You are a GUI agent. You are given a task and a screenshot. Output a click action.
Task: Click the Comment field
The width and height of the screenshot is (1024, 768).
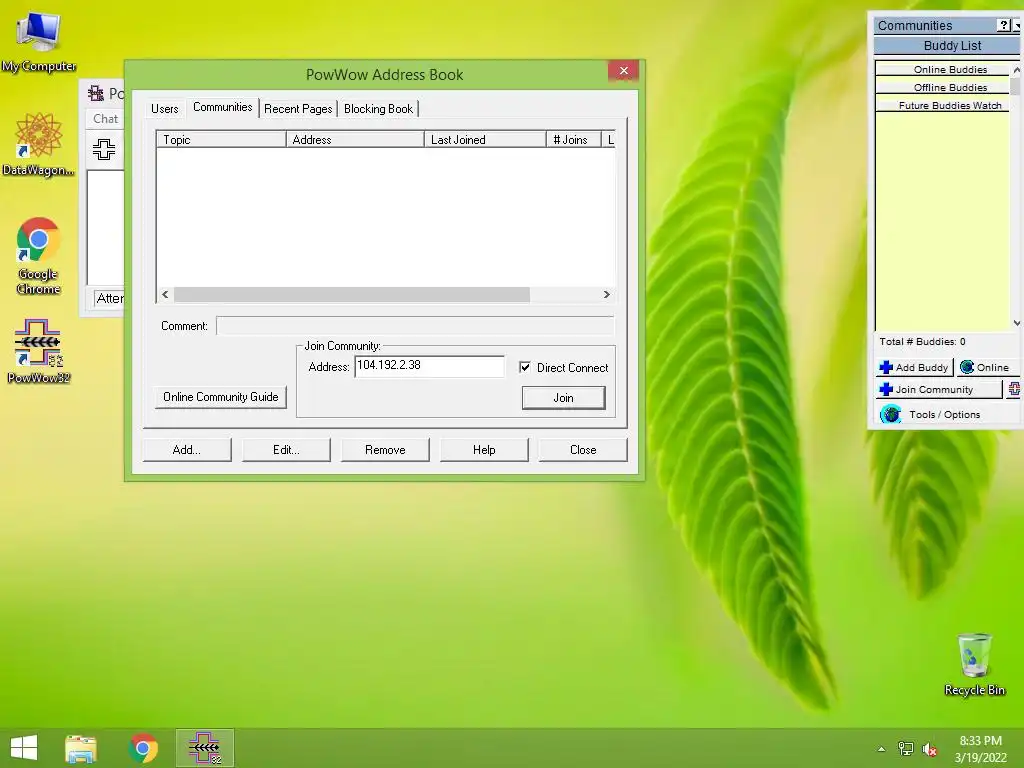(415, 326)
